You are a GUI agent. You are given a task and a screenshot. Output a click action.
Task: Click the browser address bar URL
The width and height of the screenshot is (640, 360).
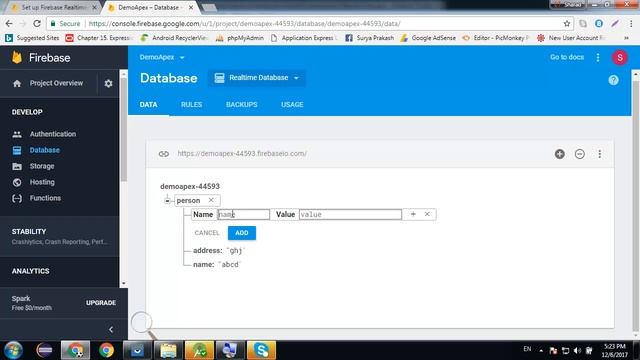click(244, 24)
